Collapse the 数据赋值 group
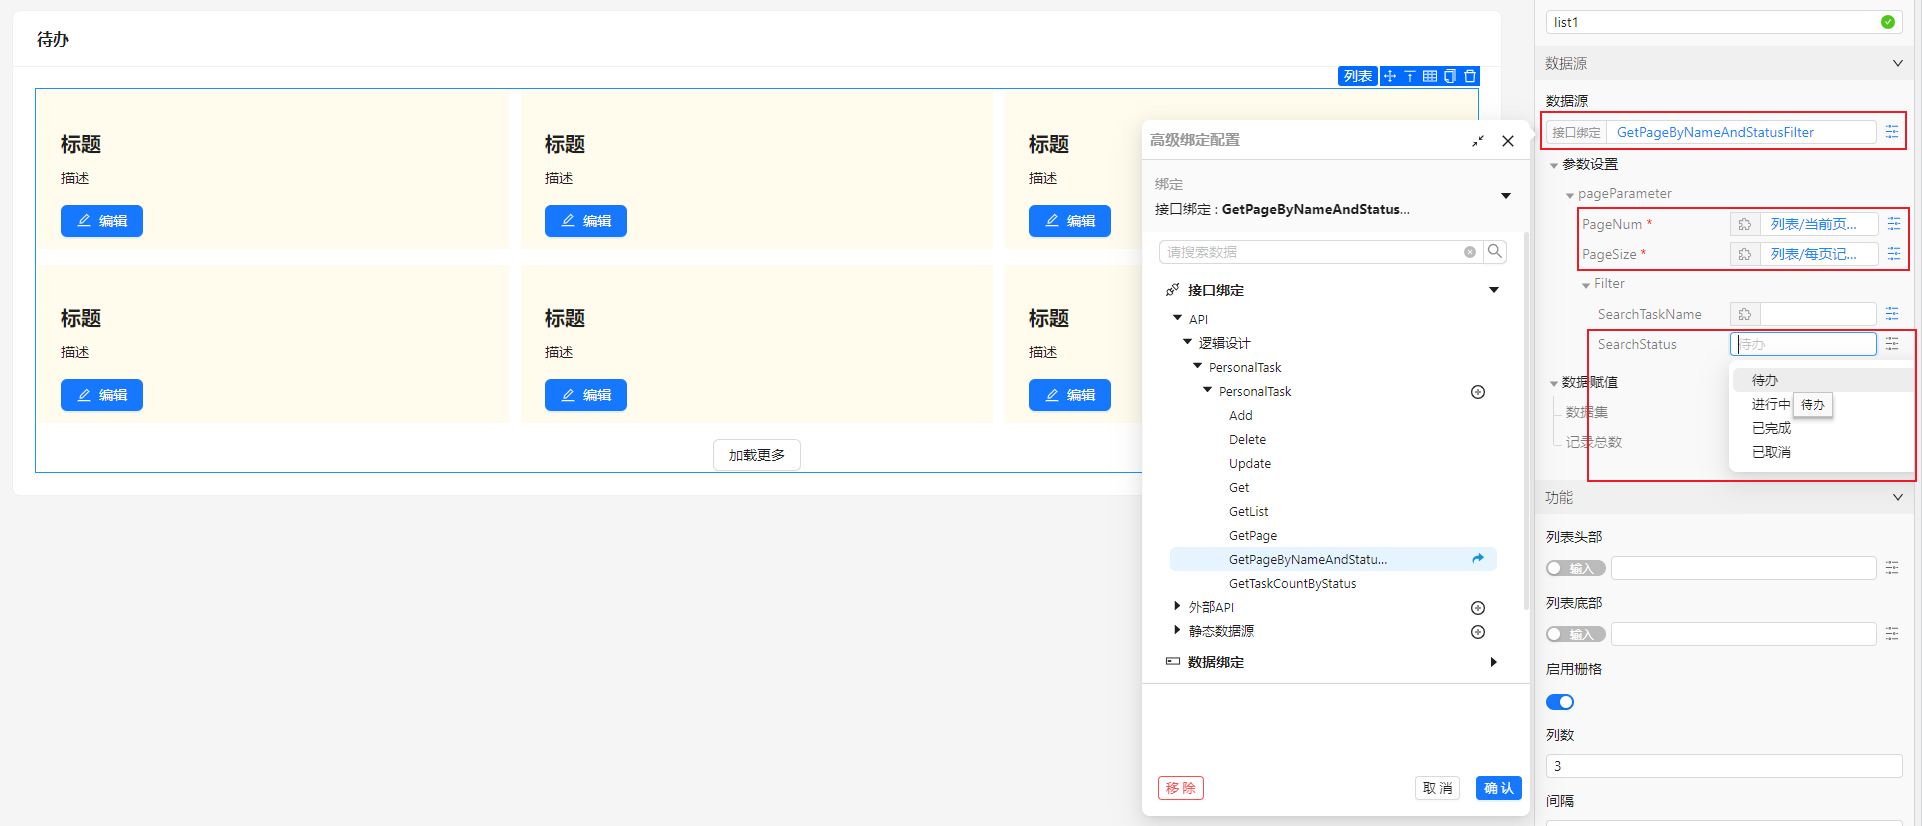This screenshot has height=826, width=1922. [1553, 383]
